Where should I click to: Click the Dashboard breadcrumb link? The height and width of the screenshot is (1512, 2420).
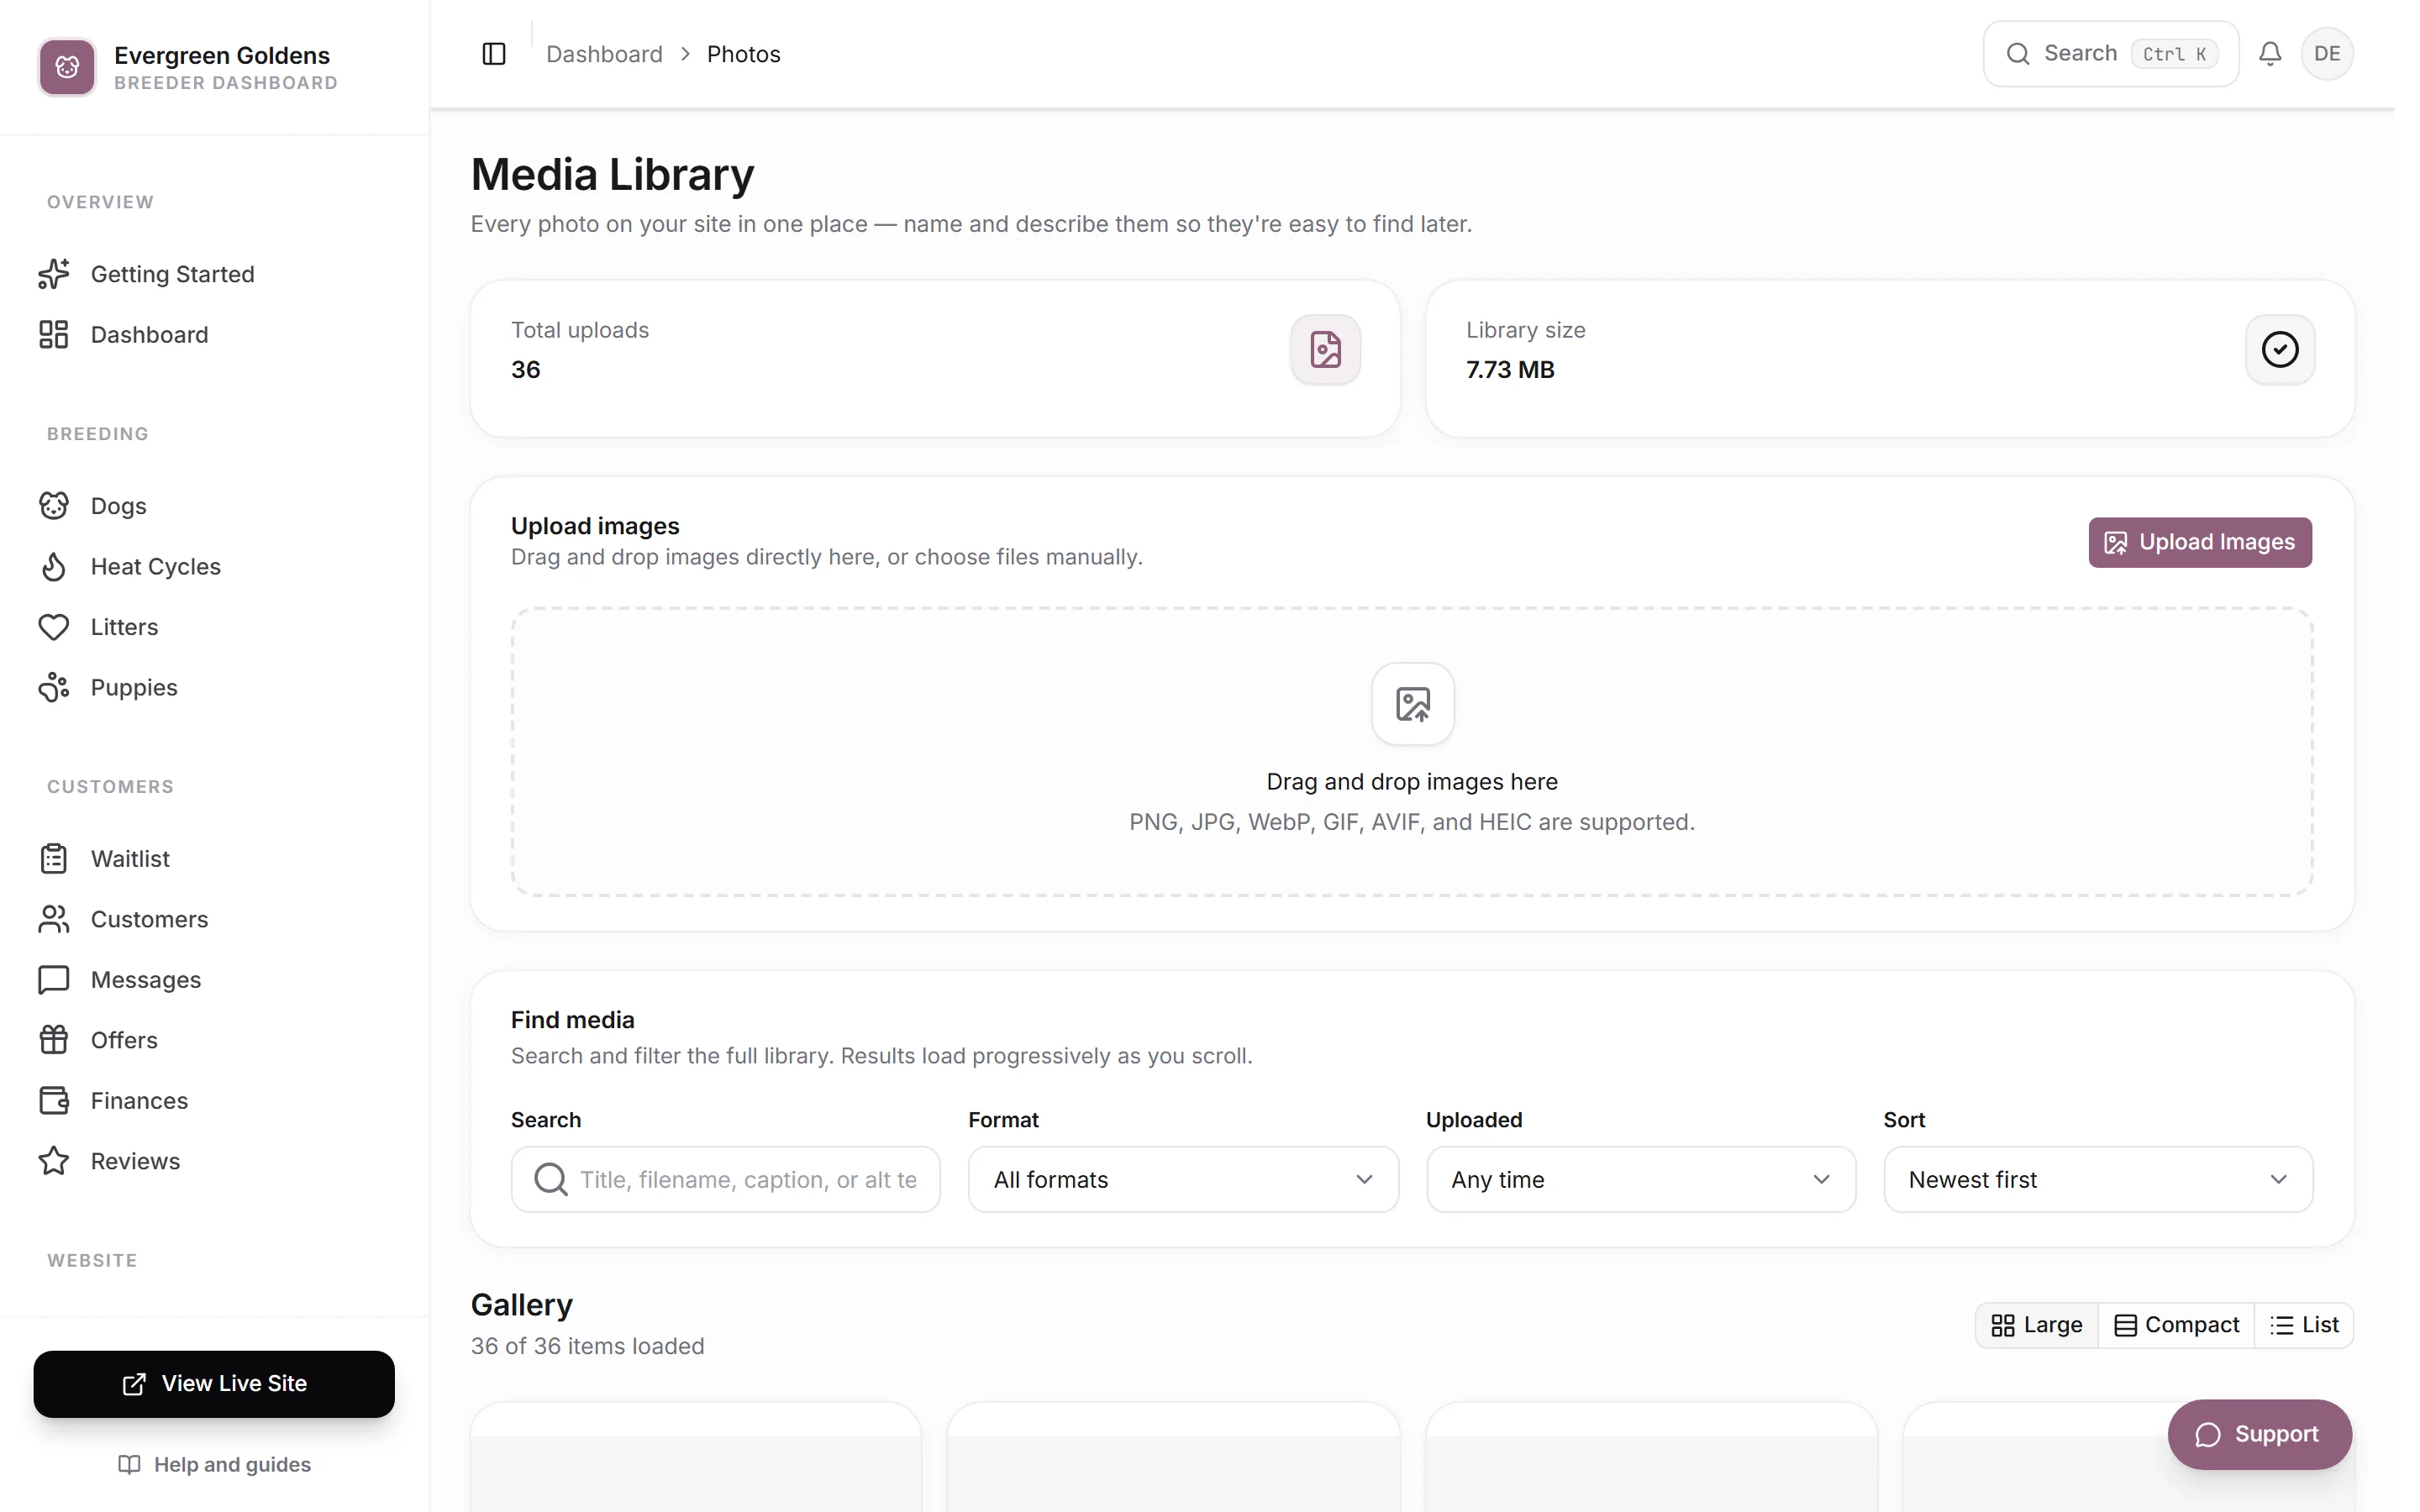click(x=604, y=54)
